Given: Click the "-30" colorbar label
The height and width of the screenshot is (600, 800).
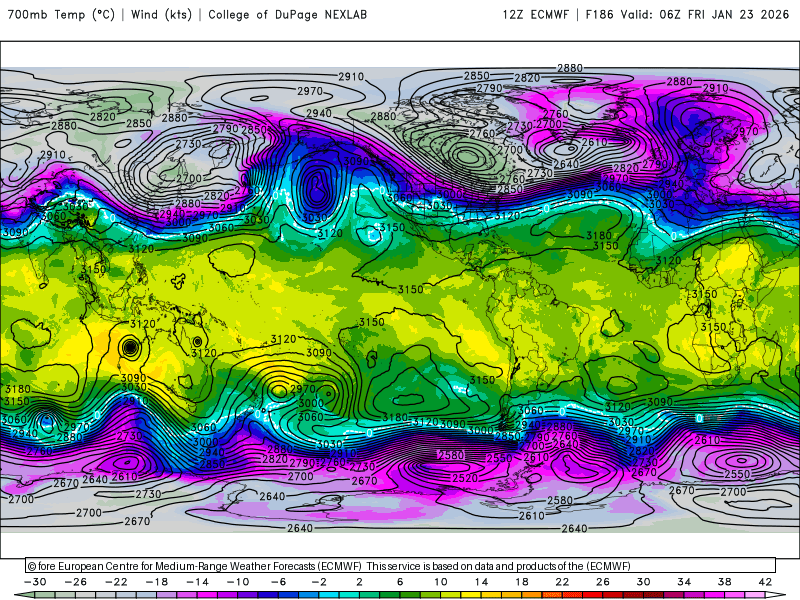Looking at the screenshot, I should 35,582.
